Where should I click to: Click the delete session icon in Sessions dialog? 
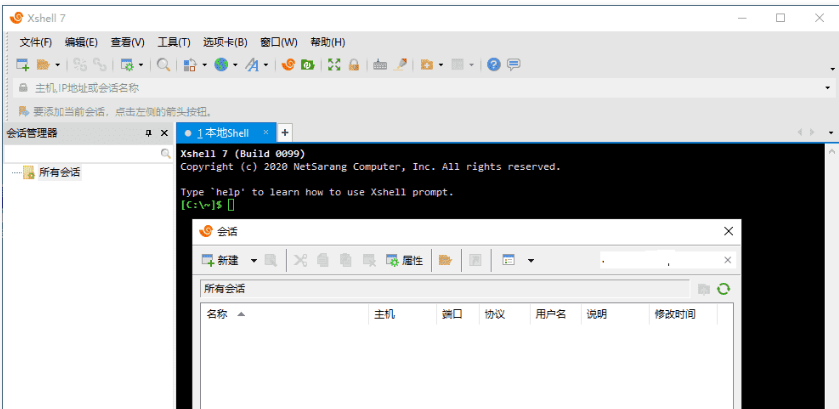[369, 261]
